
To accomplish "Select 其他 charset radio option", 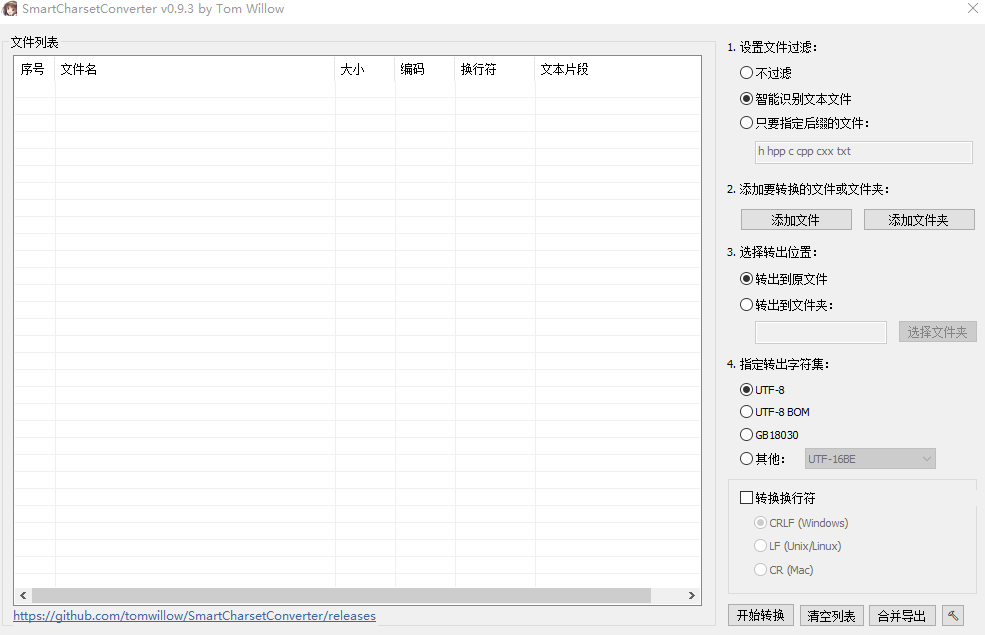I will [762, 459].
